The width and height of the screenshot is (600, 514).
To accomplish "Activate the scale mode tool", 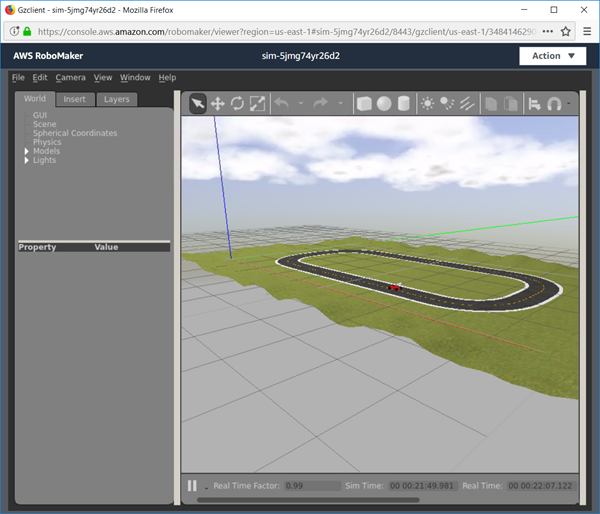I will point(257,103).
